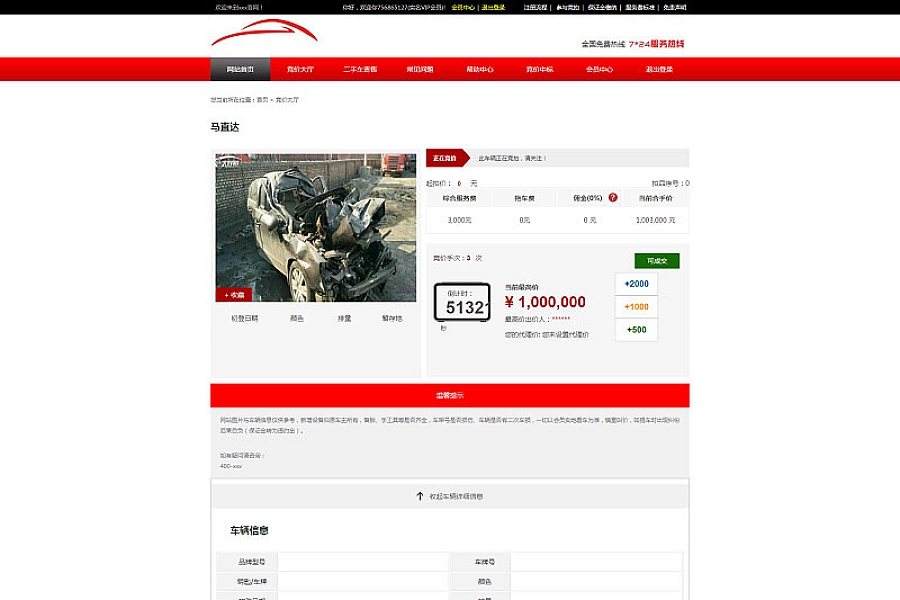Open the 二手车 item in the navigation bar
Image resolution: width=900 pixels, height=600 pixels.
coord(360,69)
